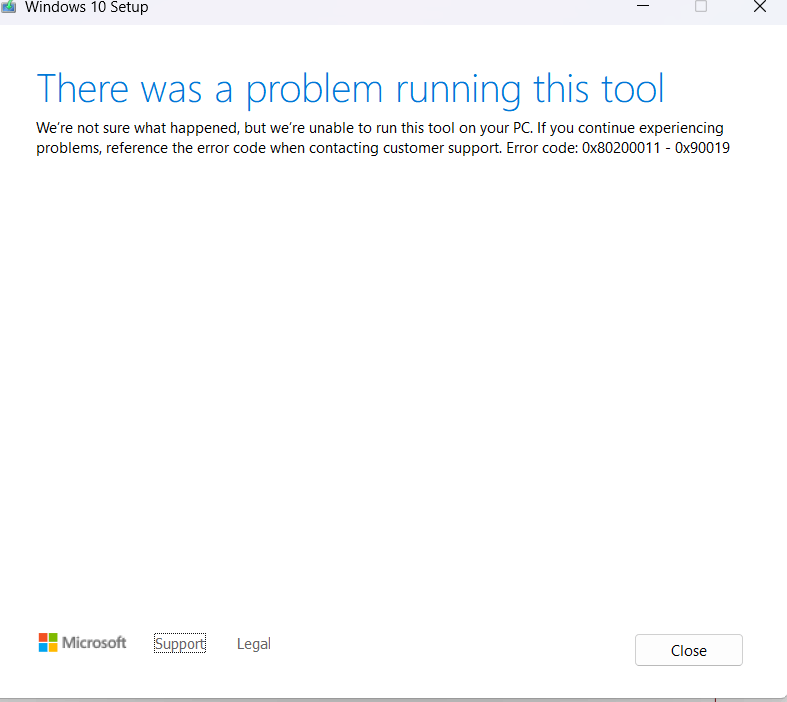Minimize the Windows 10 Setup window

(642, 6)
